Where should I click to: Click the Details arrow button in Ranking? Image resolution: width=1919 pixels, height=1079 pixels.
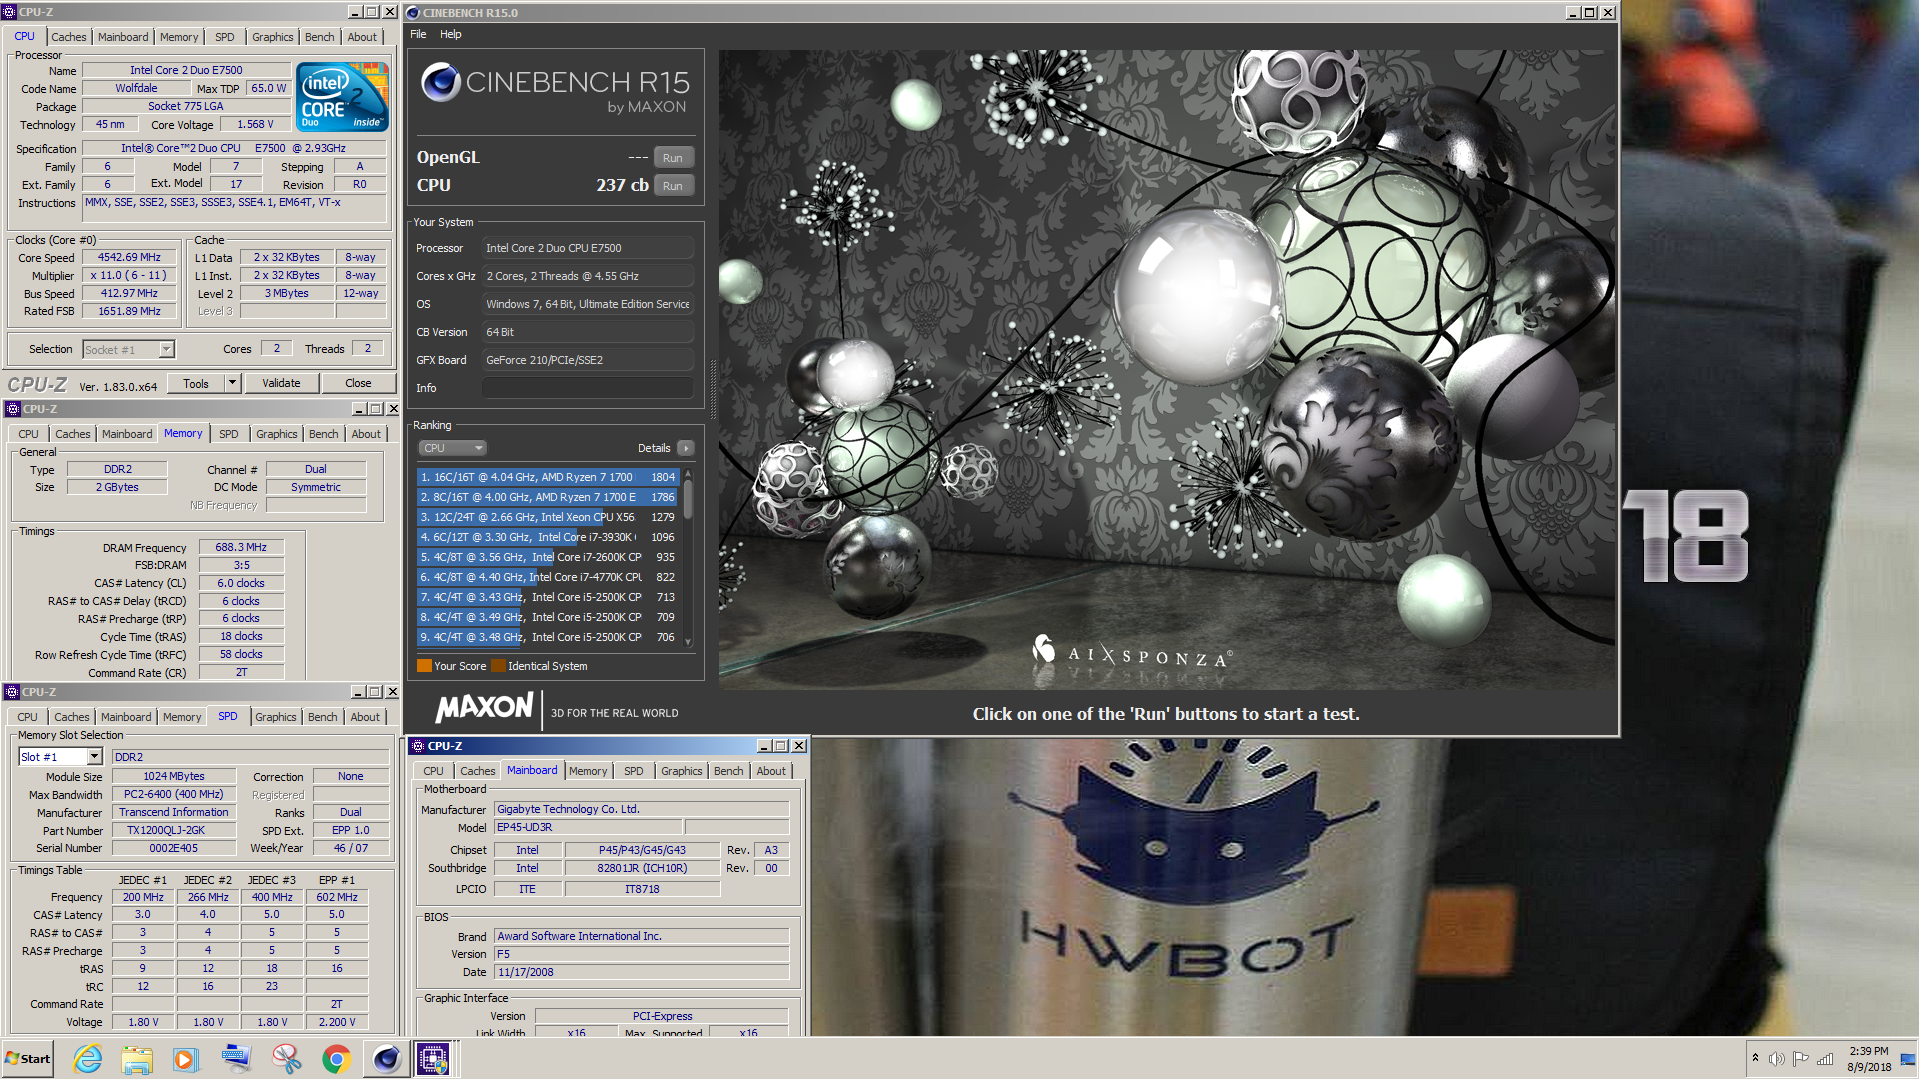(686, 448)
